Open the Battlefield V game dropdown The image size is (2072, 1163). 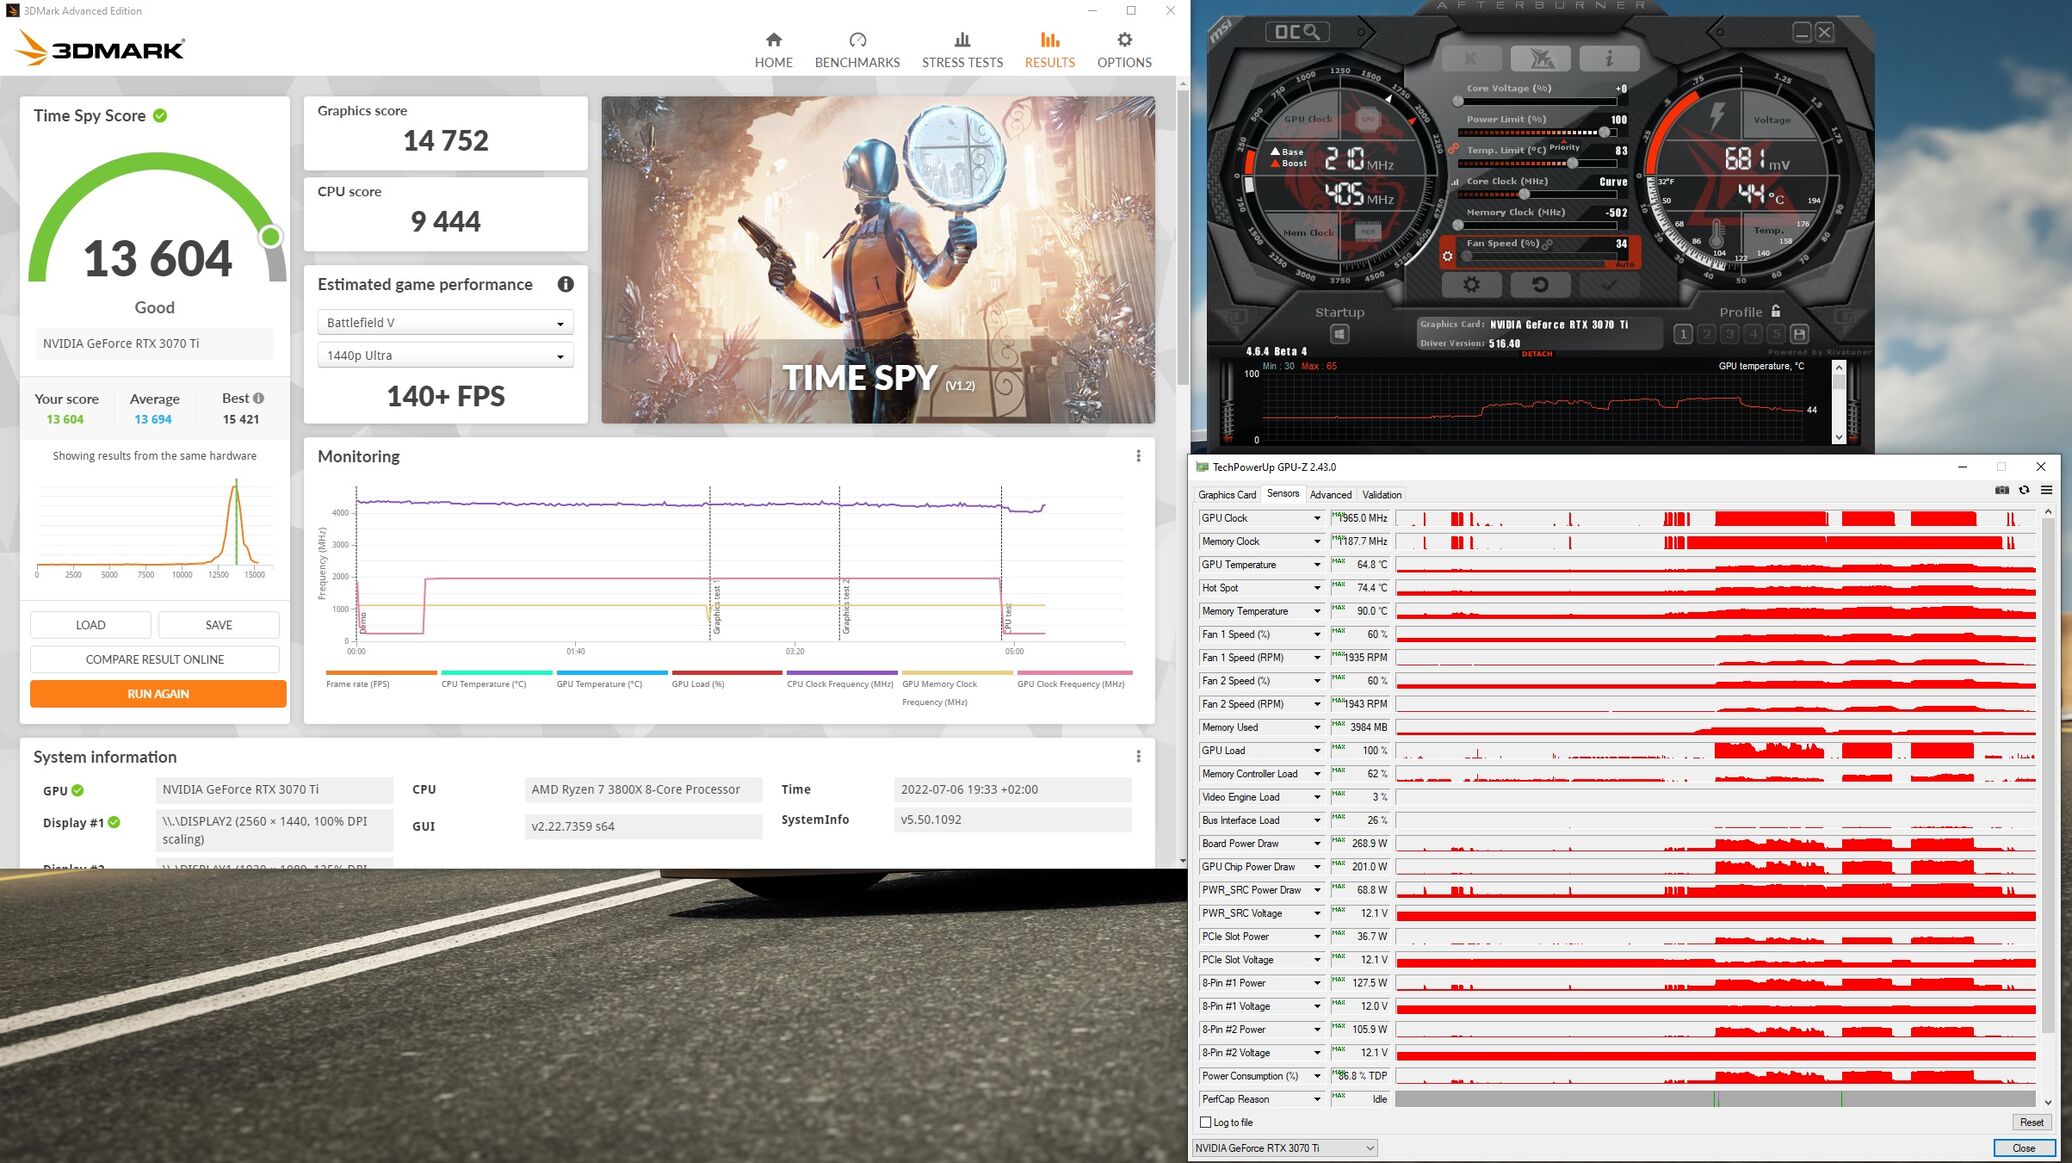(445, 323)
